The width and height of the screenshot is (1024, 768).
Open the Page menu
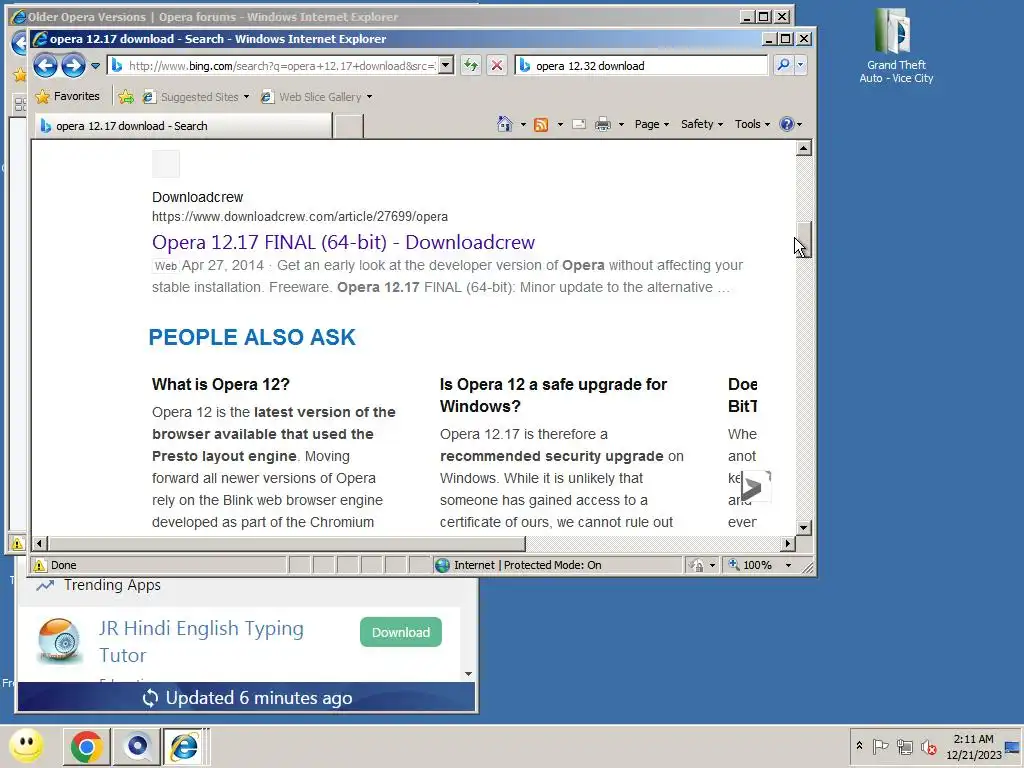tap(652, 124)
